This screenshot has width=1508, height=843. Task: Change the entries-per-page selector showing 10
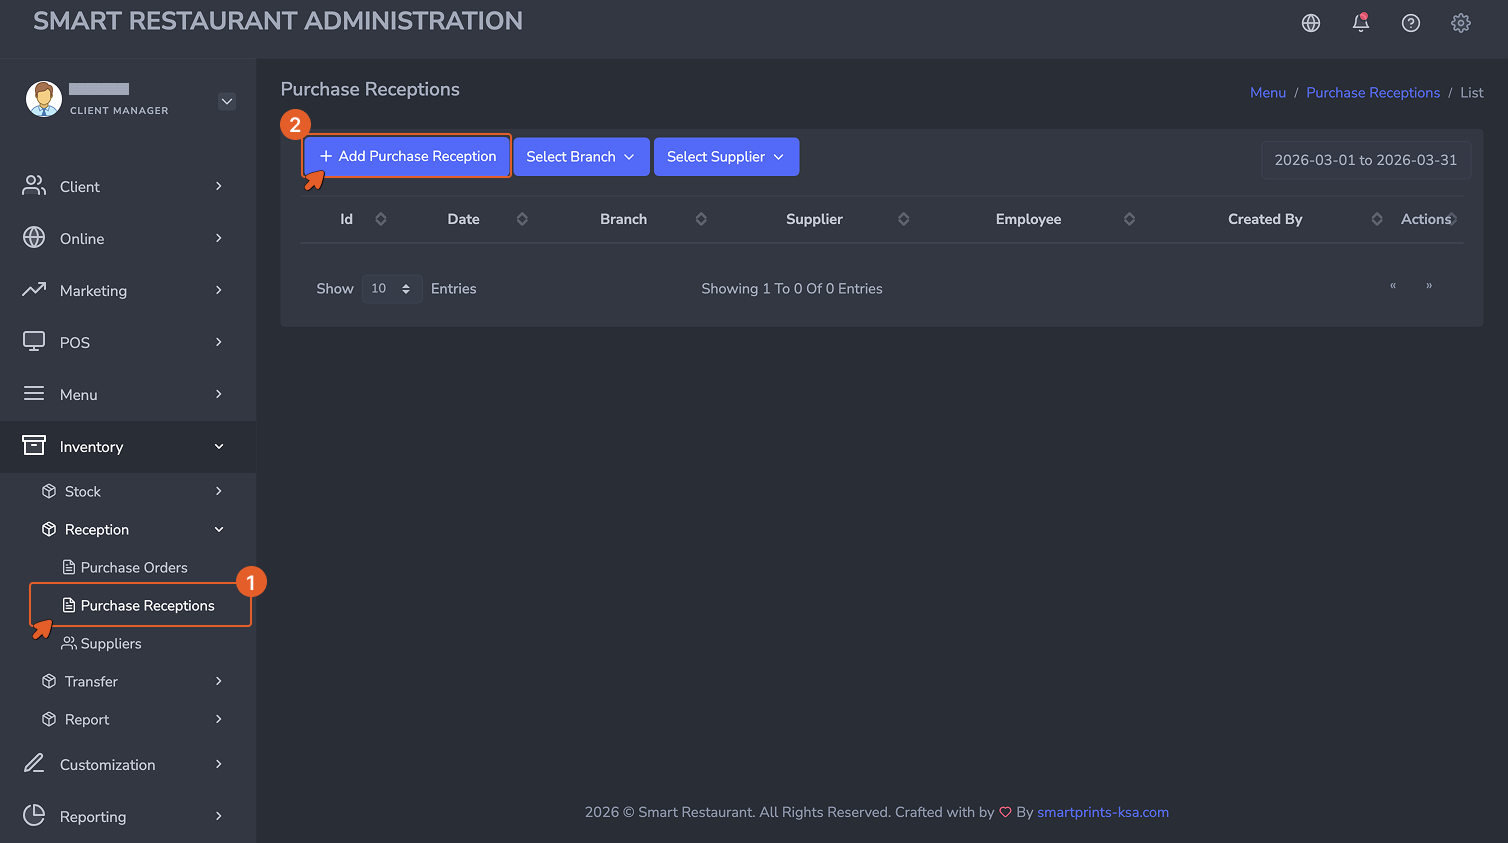[x=392, y=288]
